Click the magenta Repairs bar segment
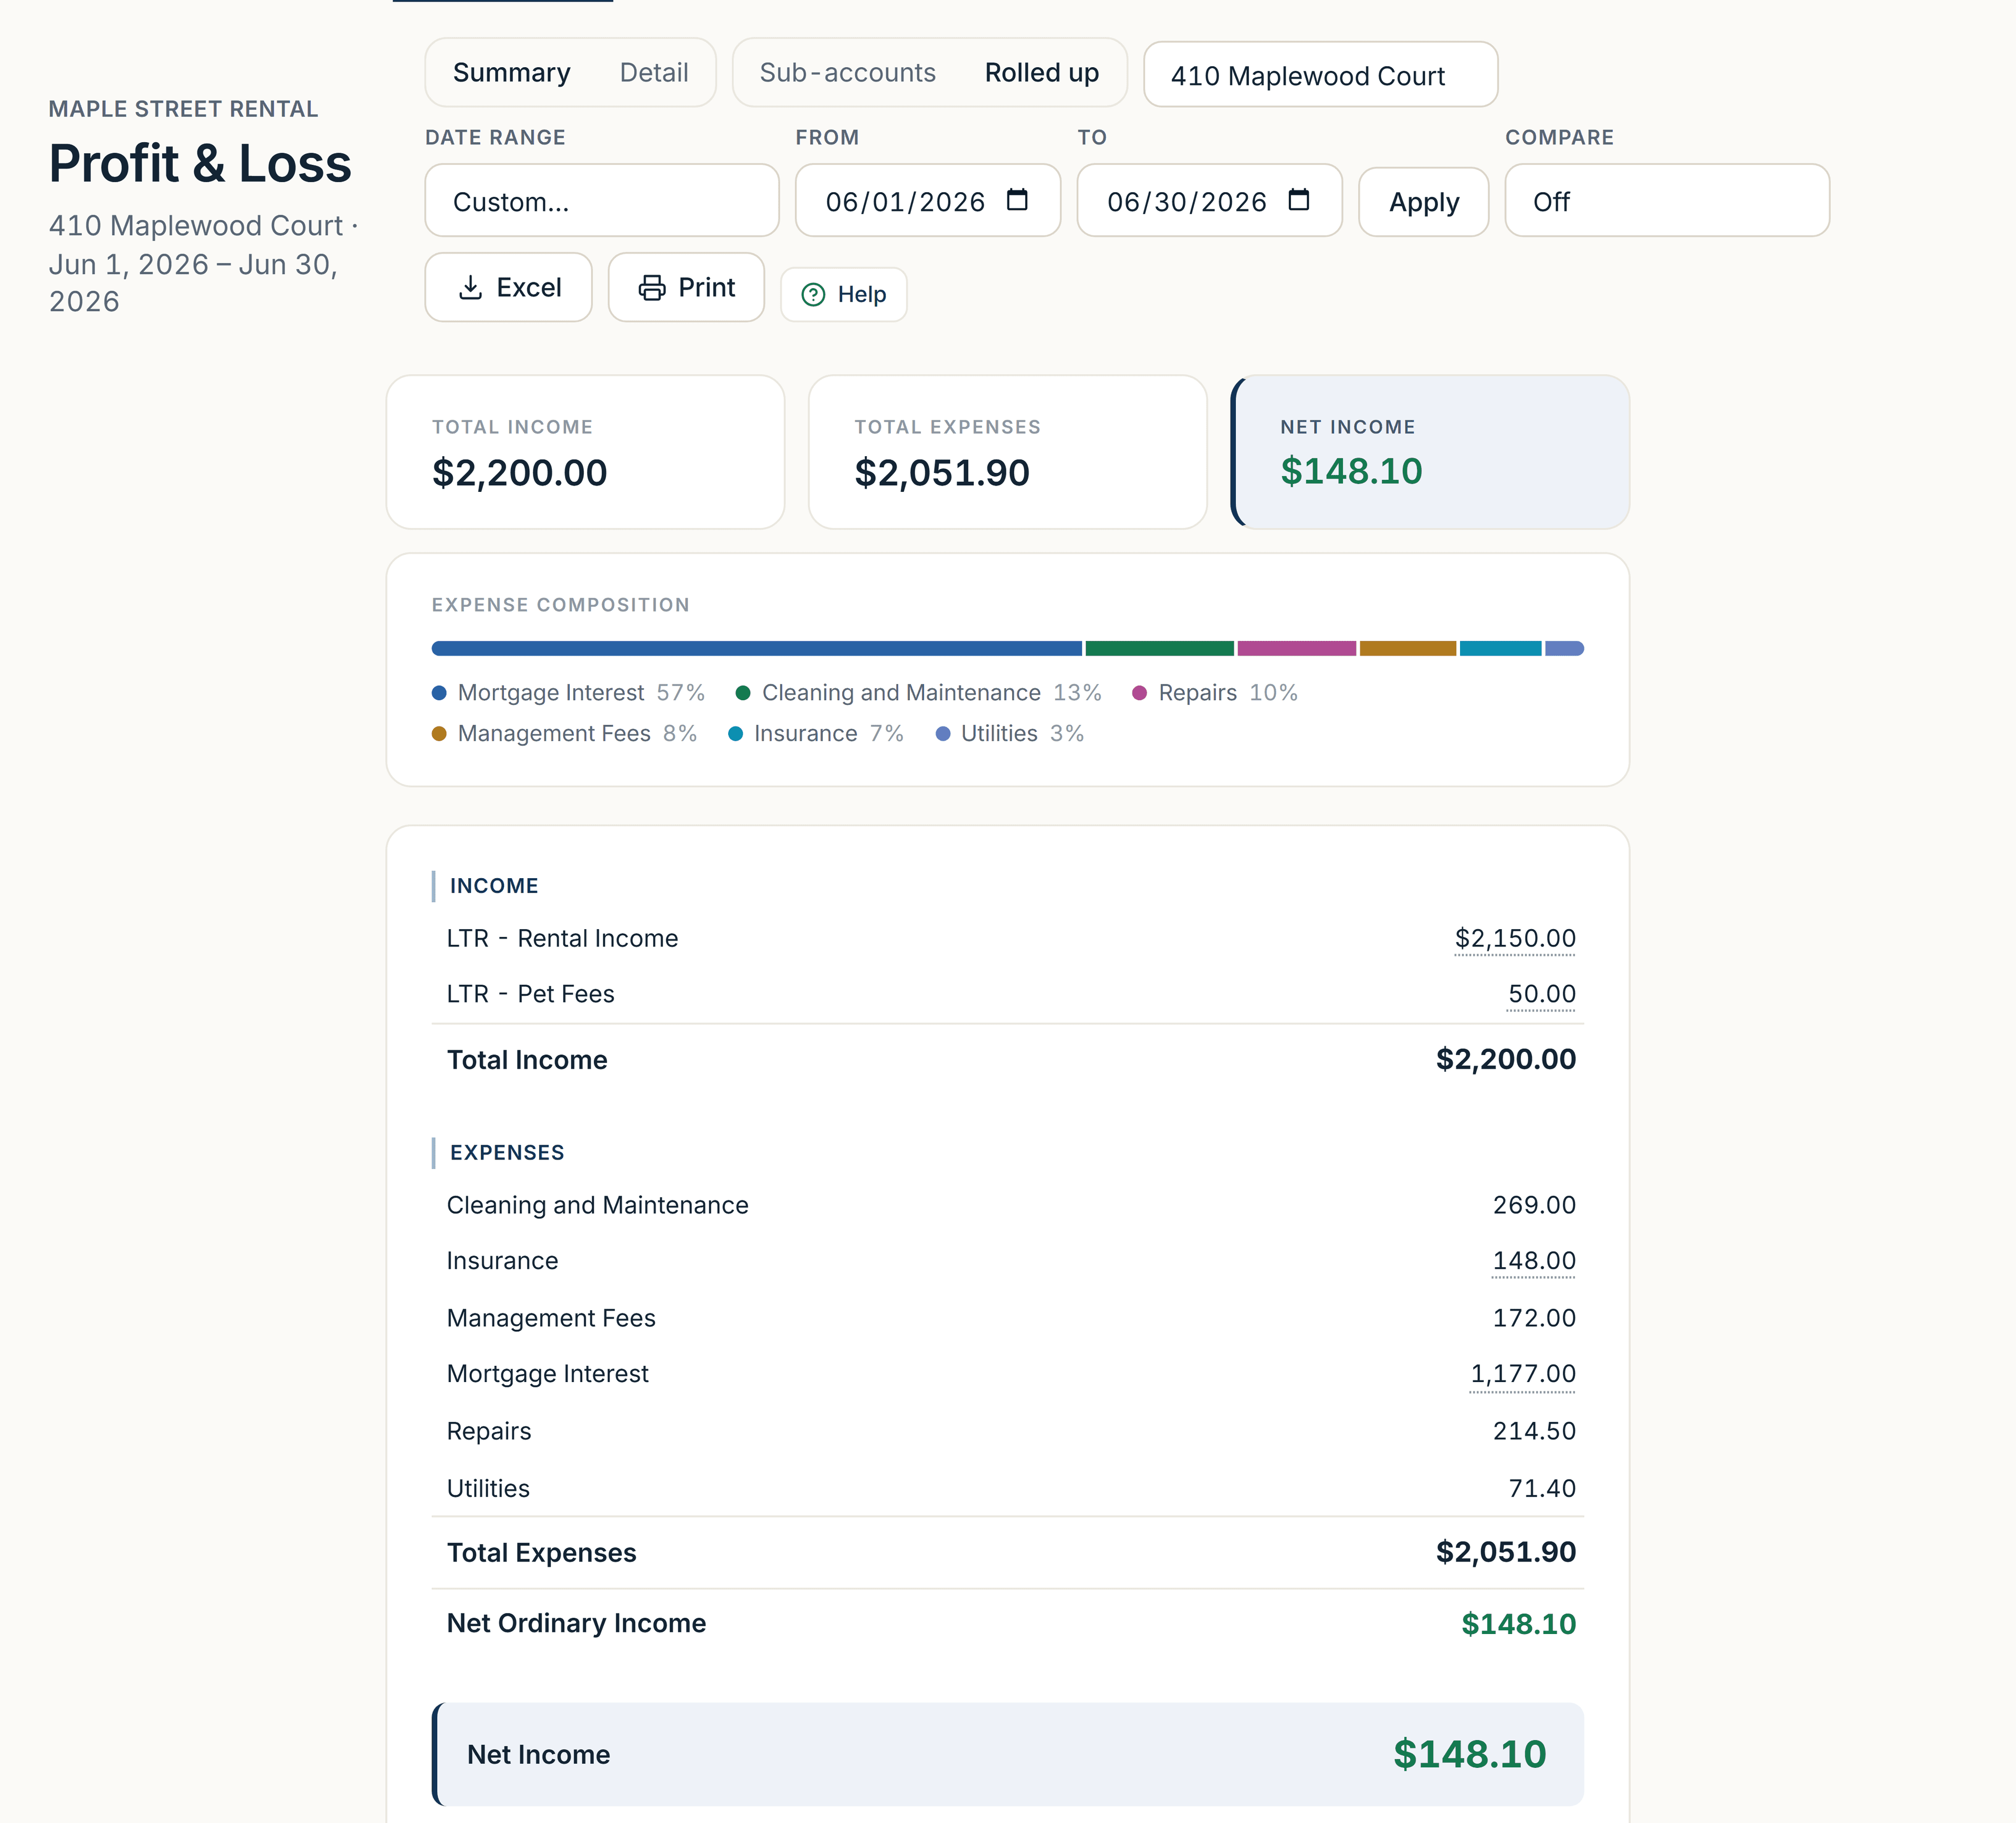The height and width of the screenshot is (1823, 2016). 1296,648
